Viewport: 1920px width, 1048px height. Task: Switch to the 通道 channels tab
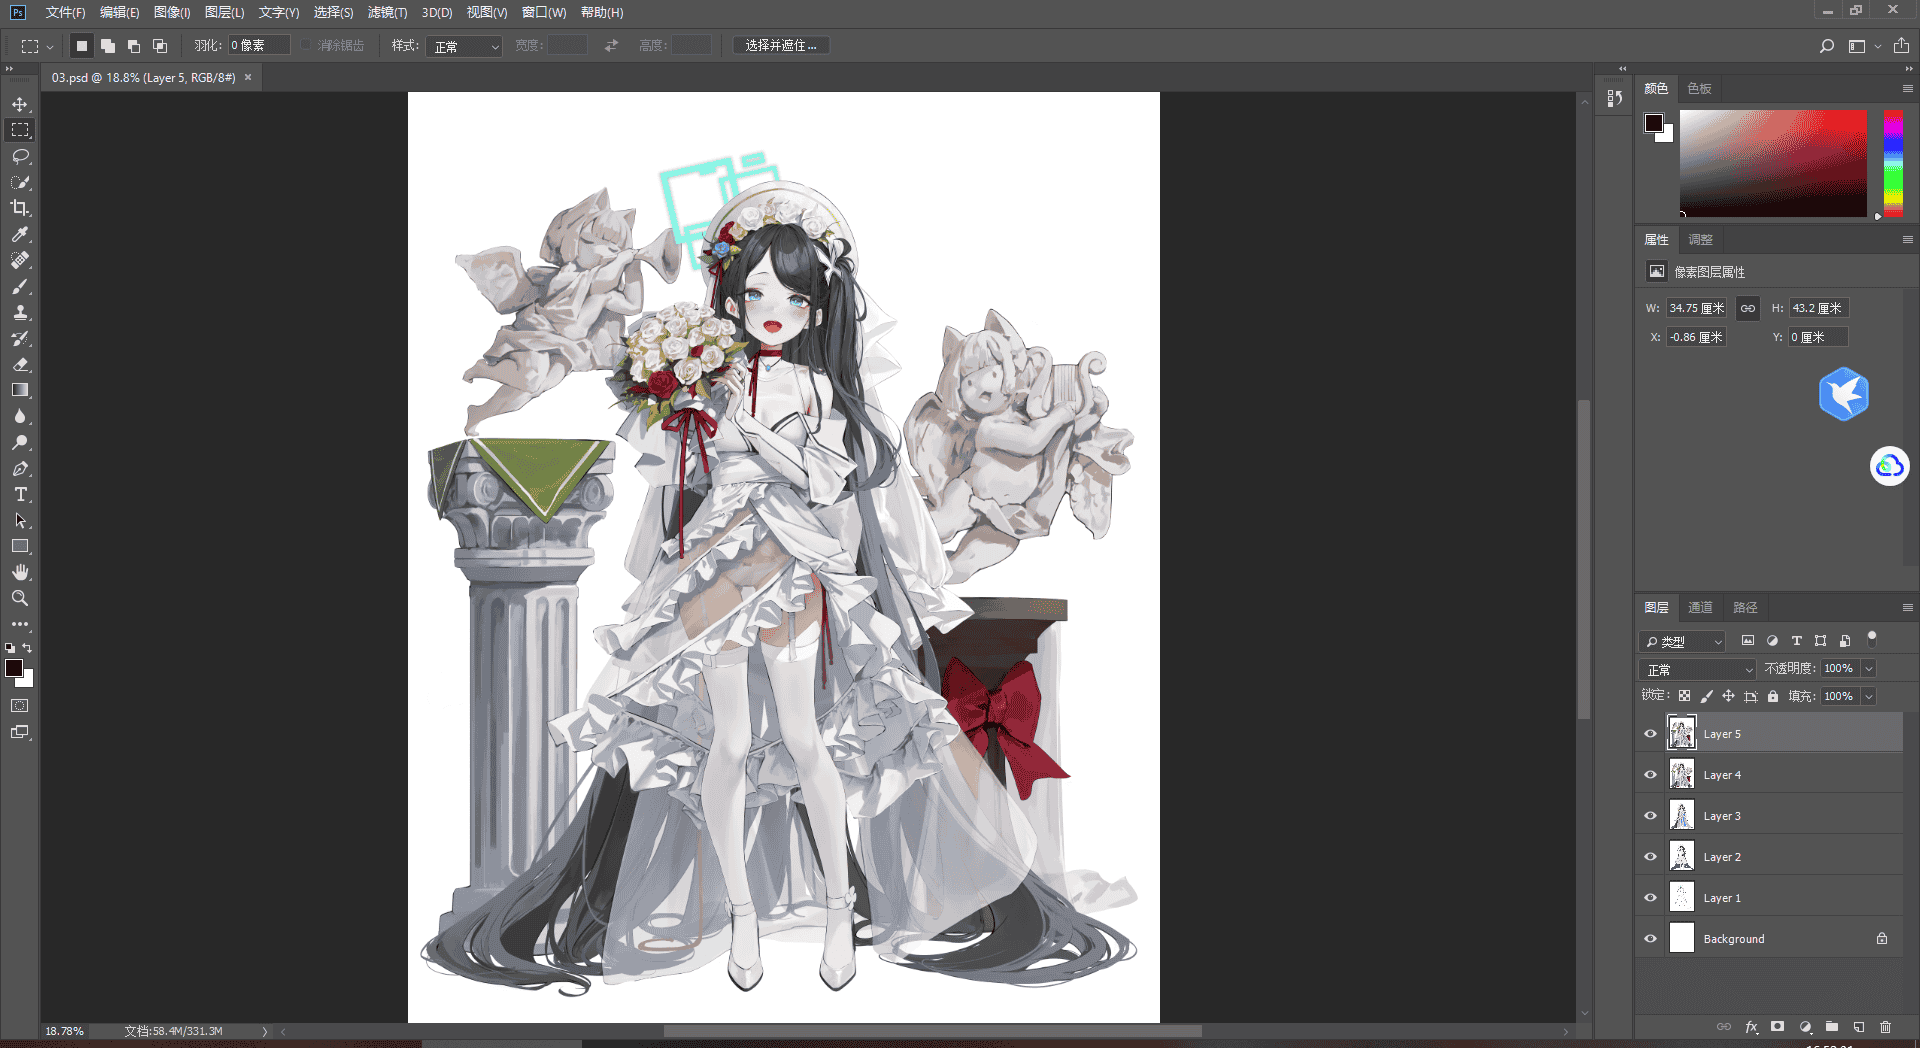[1700, 607]
